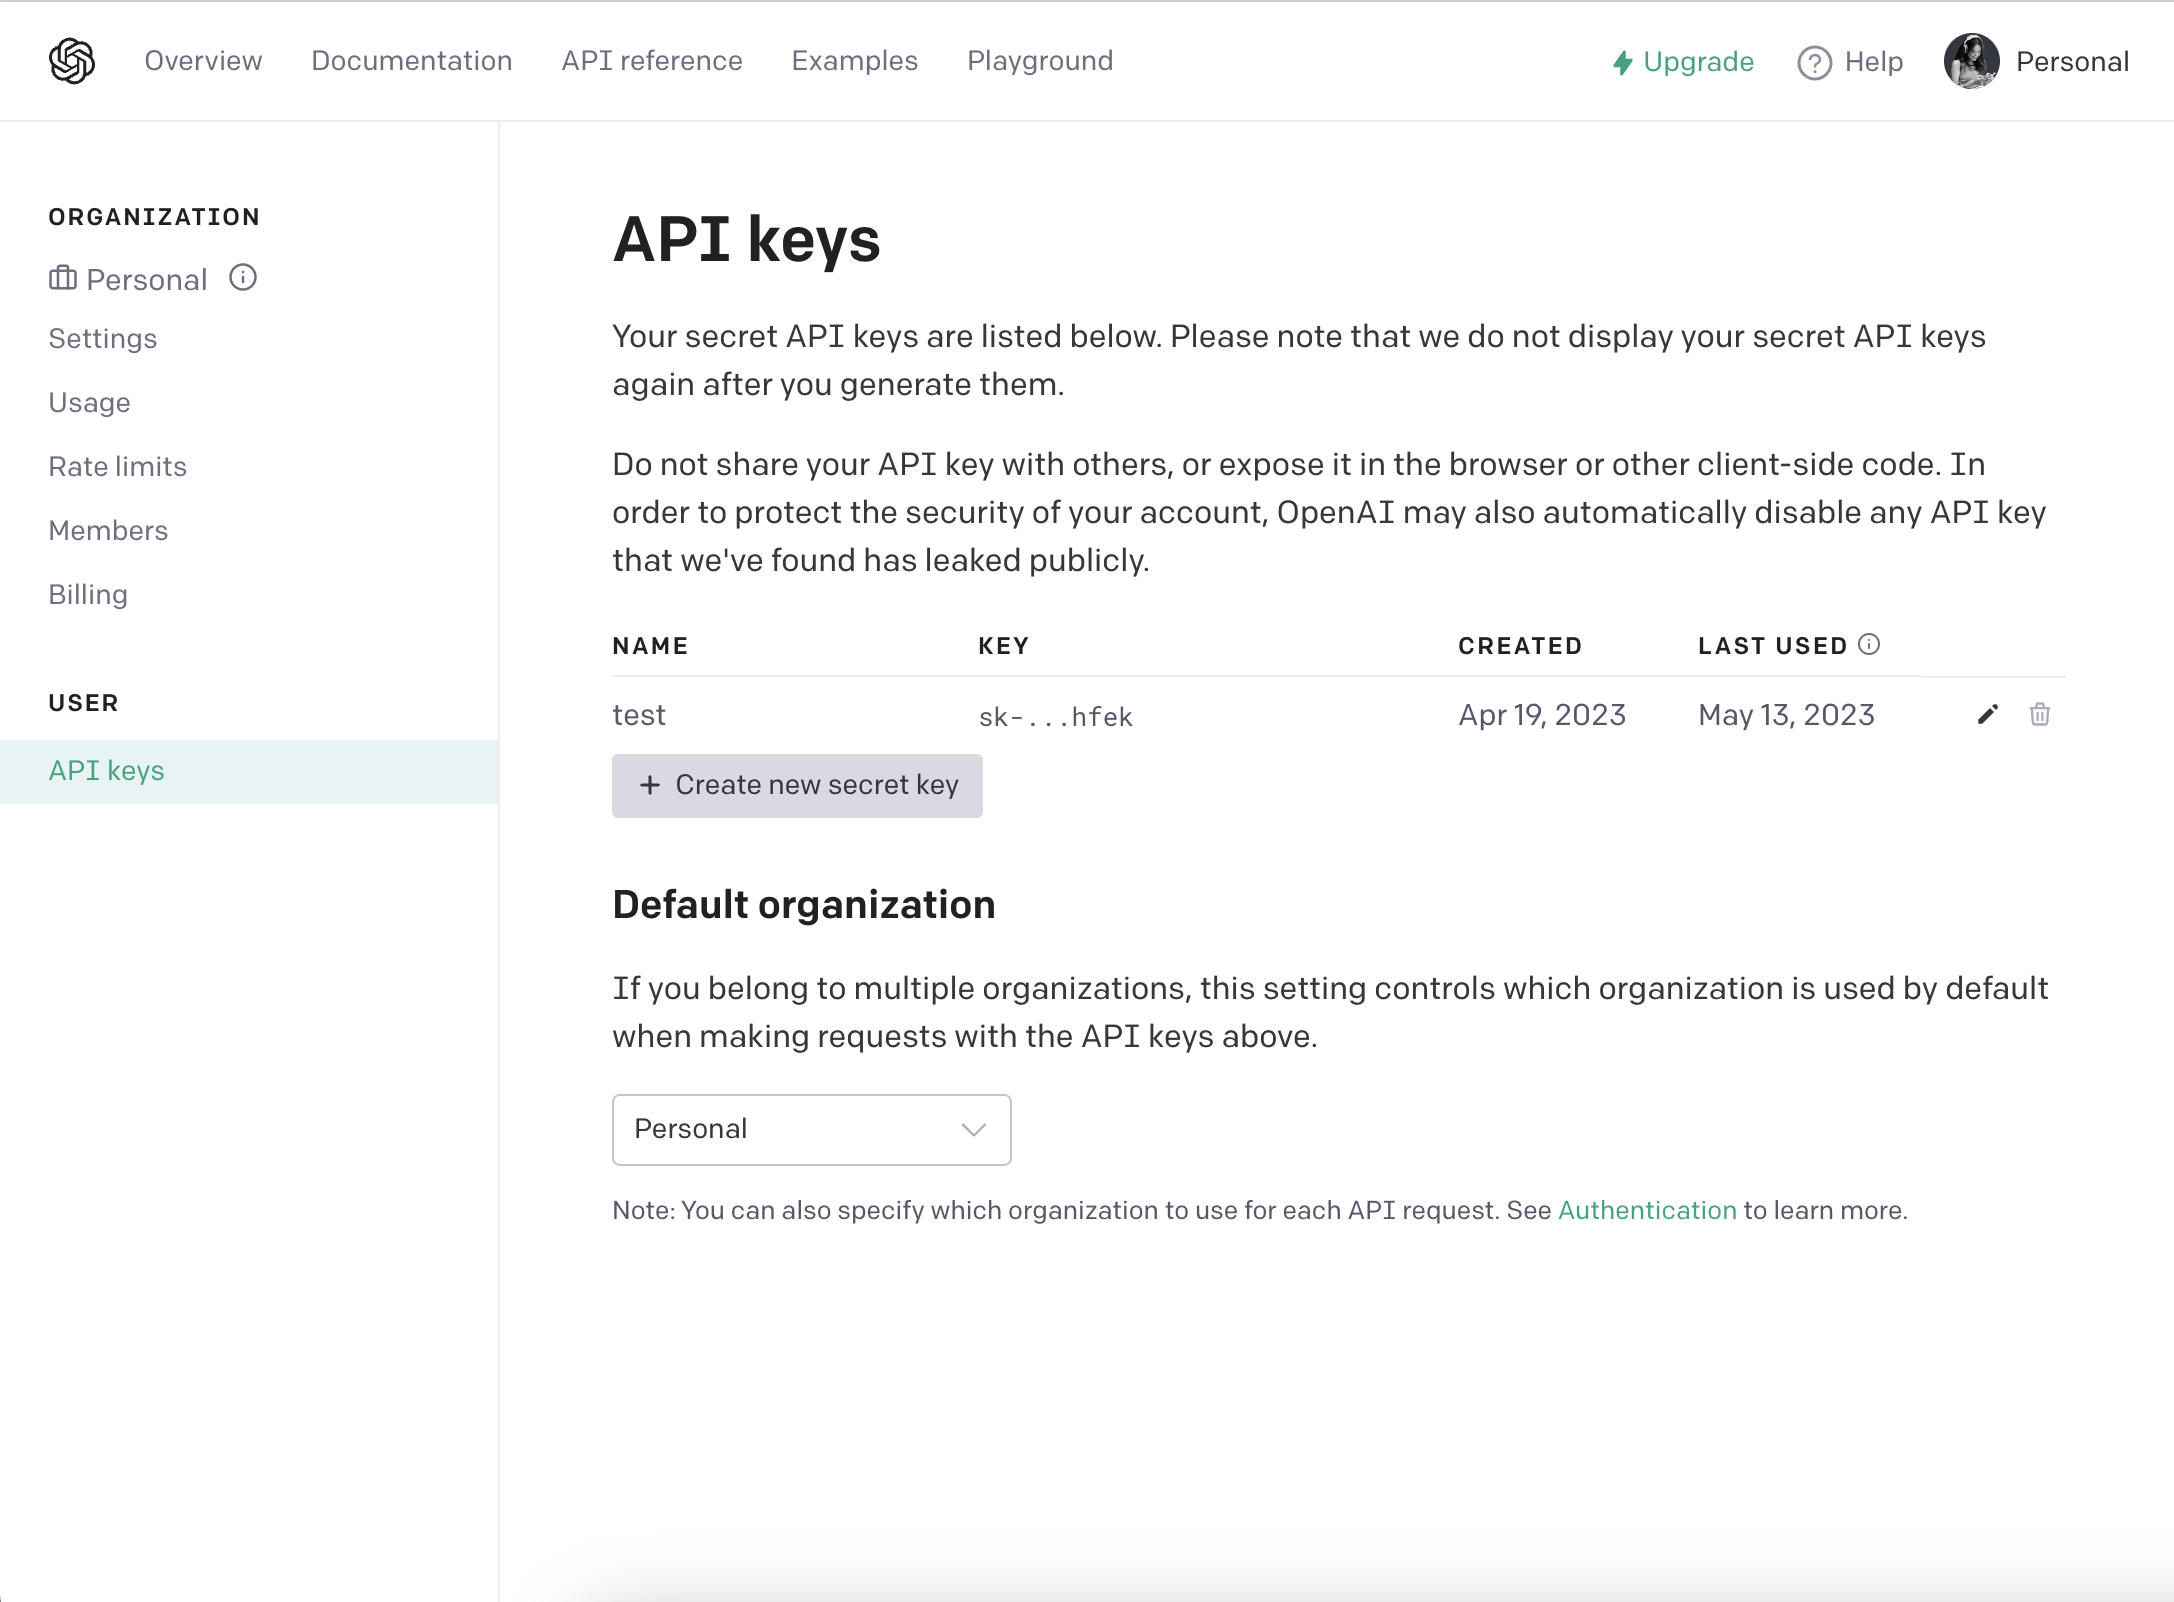
Task: Click Create new secret key button
Action: tap(797, 785)
